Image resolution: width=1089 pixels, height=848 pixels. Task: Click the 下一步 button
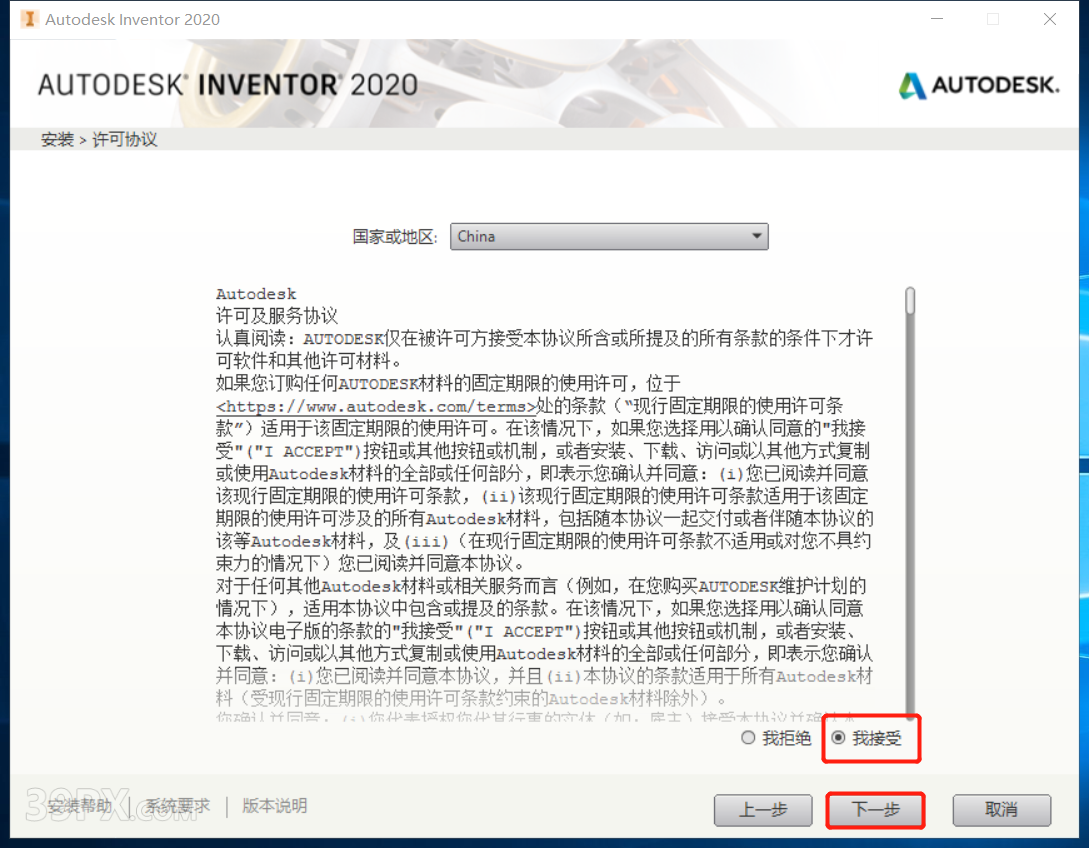pyautogui.click(x=875, y=810)
